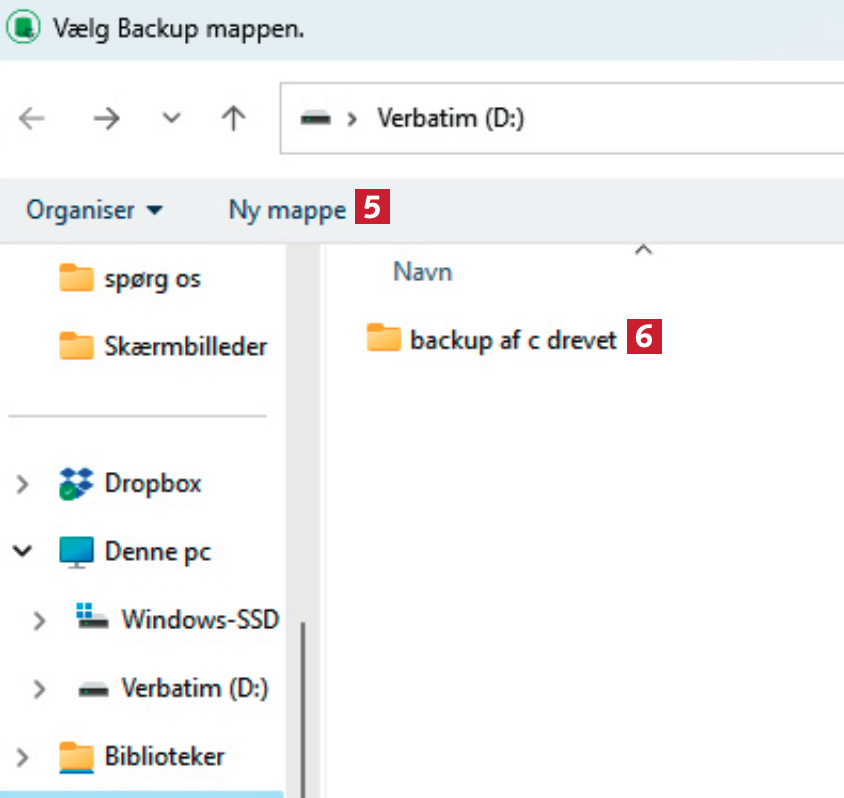This screenshot has width=844, height=798.
Task: Open Skærmbilleder folder in sidebar
Action: pos(185,346)
